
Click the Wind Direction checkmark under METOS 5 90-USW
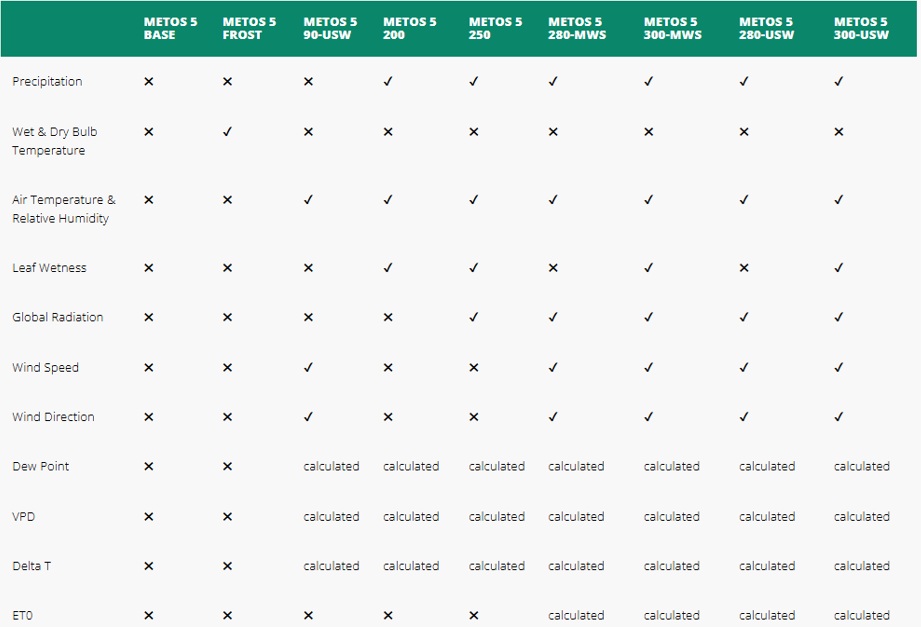pyautogui.click(x=308, y=417)
